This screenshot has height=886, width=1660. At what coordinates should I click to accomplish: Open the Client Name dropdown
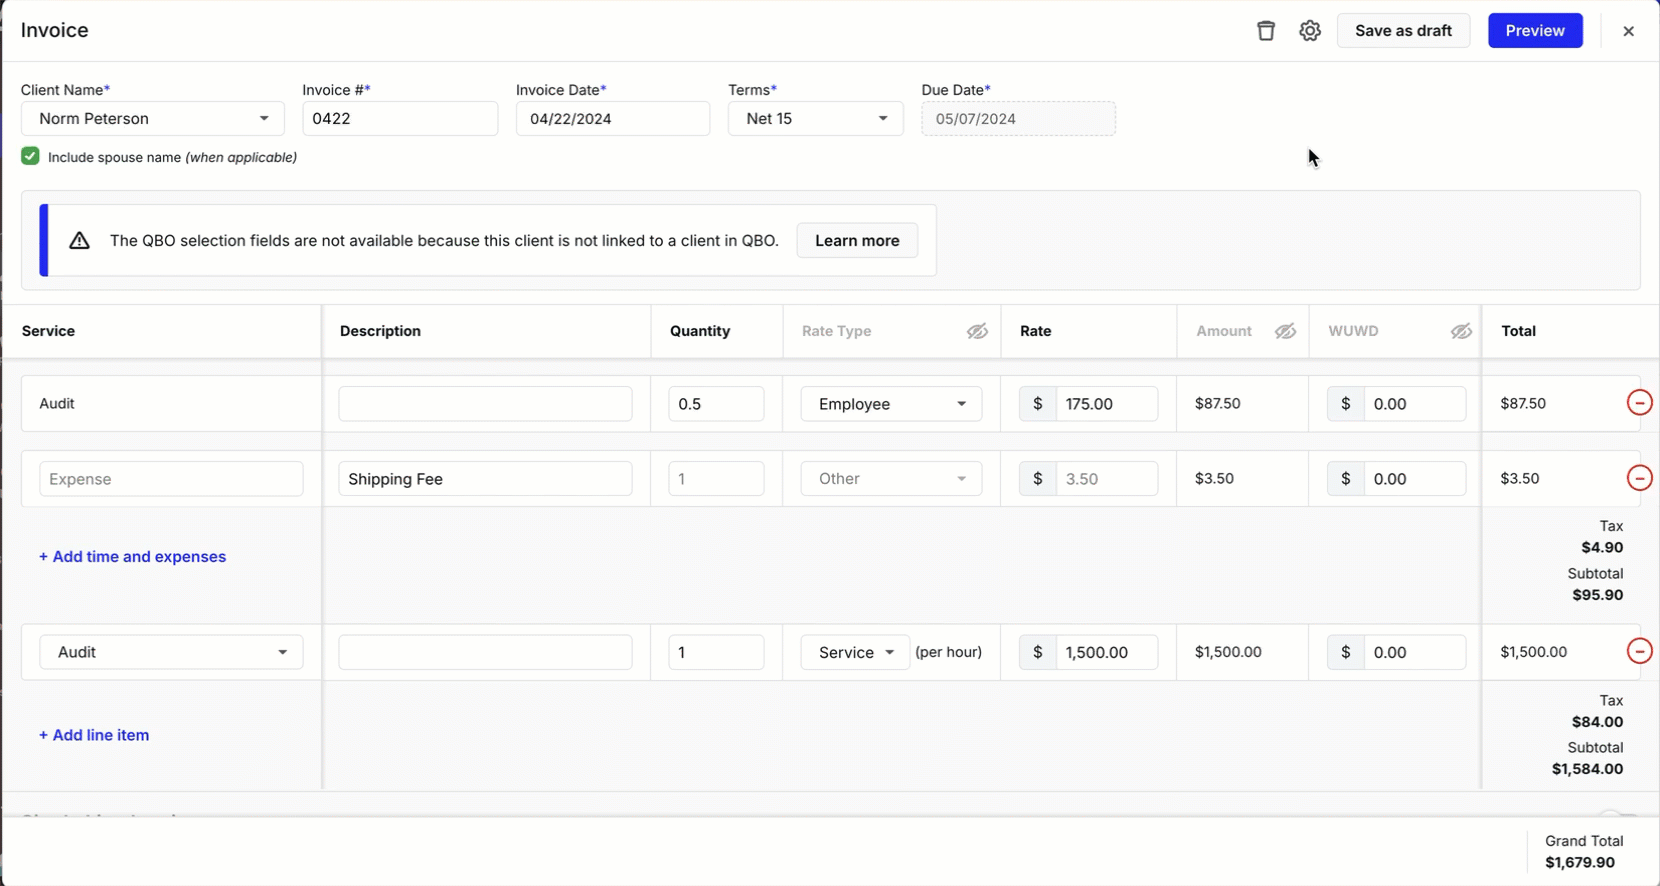(x=152, y=119)
